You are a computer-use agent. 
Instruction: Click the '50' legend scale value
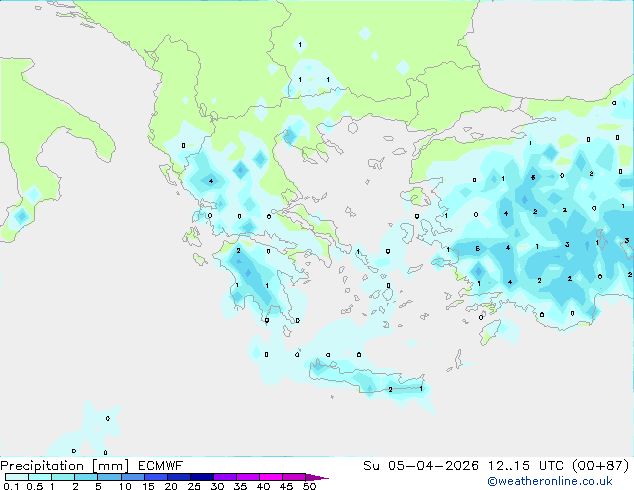[309, 486]
